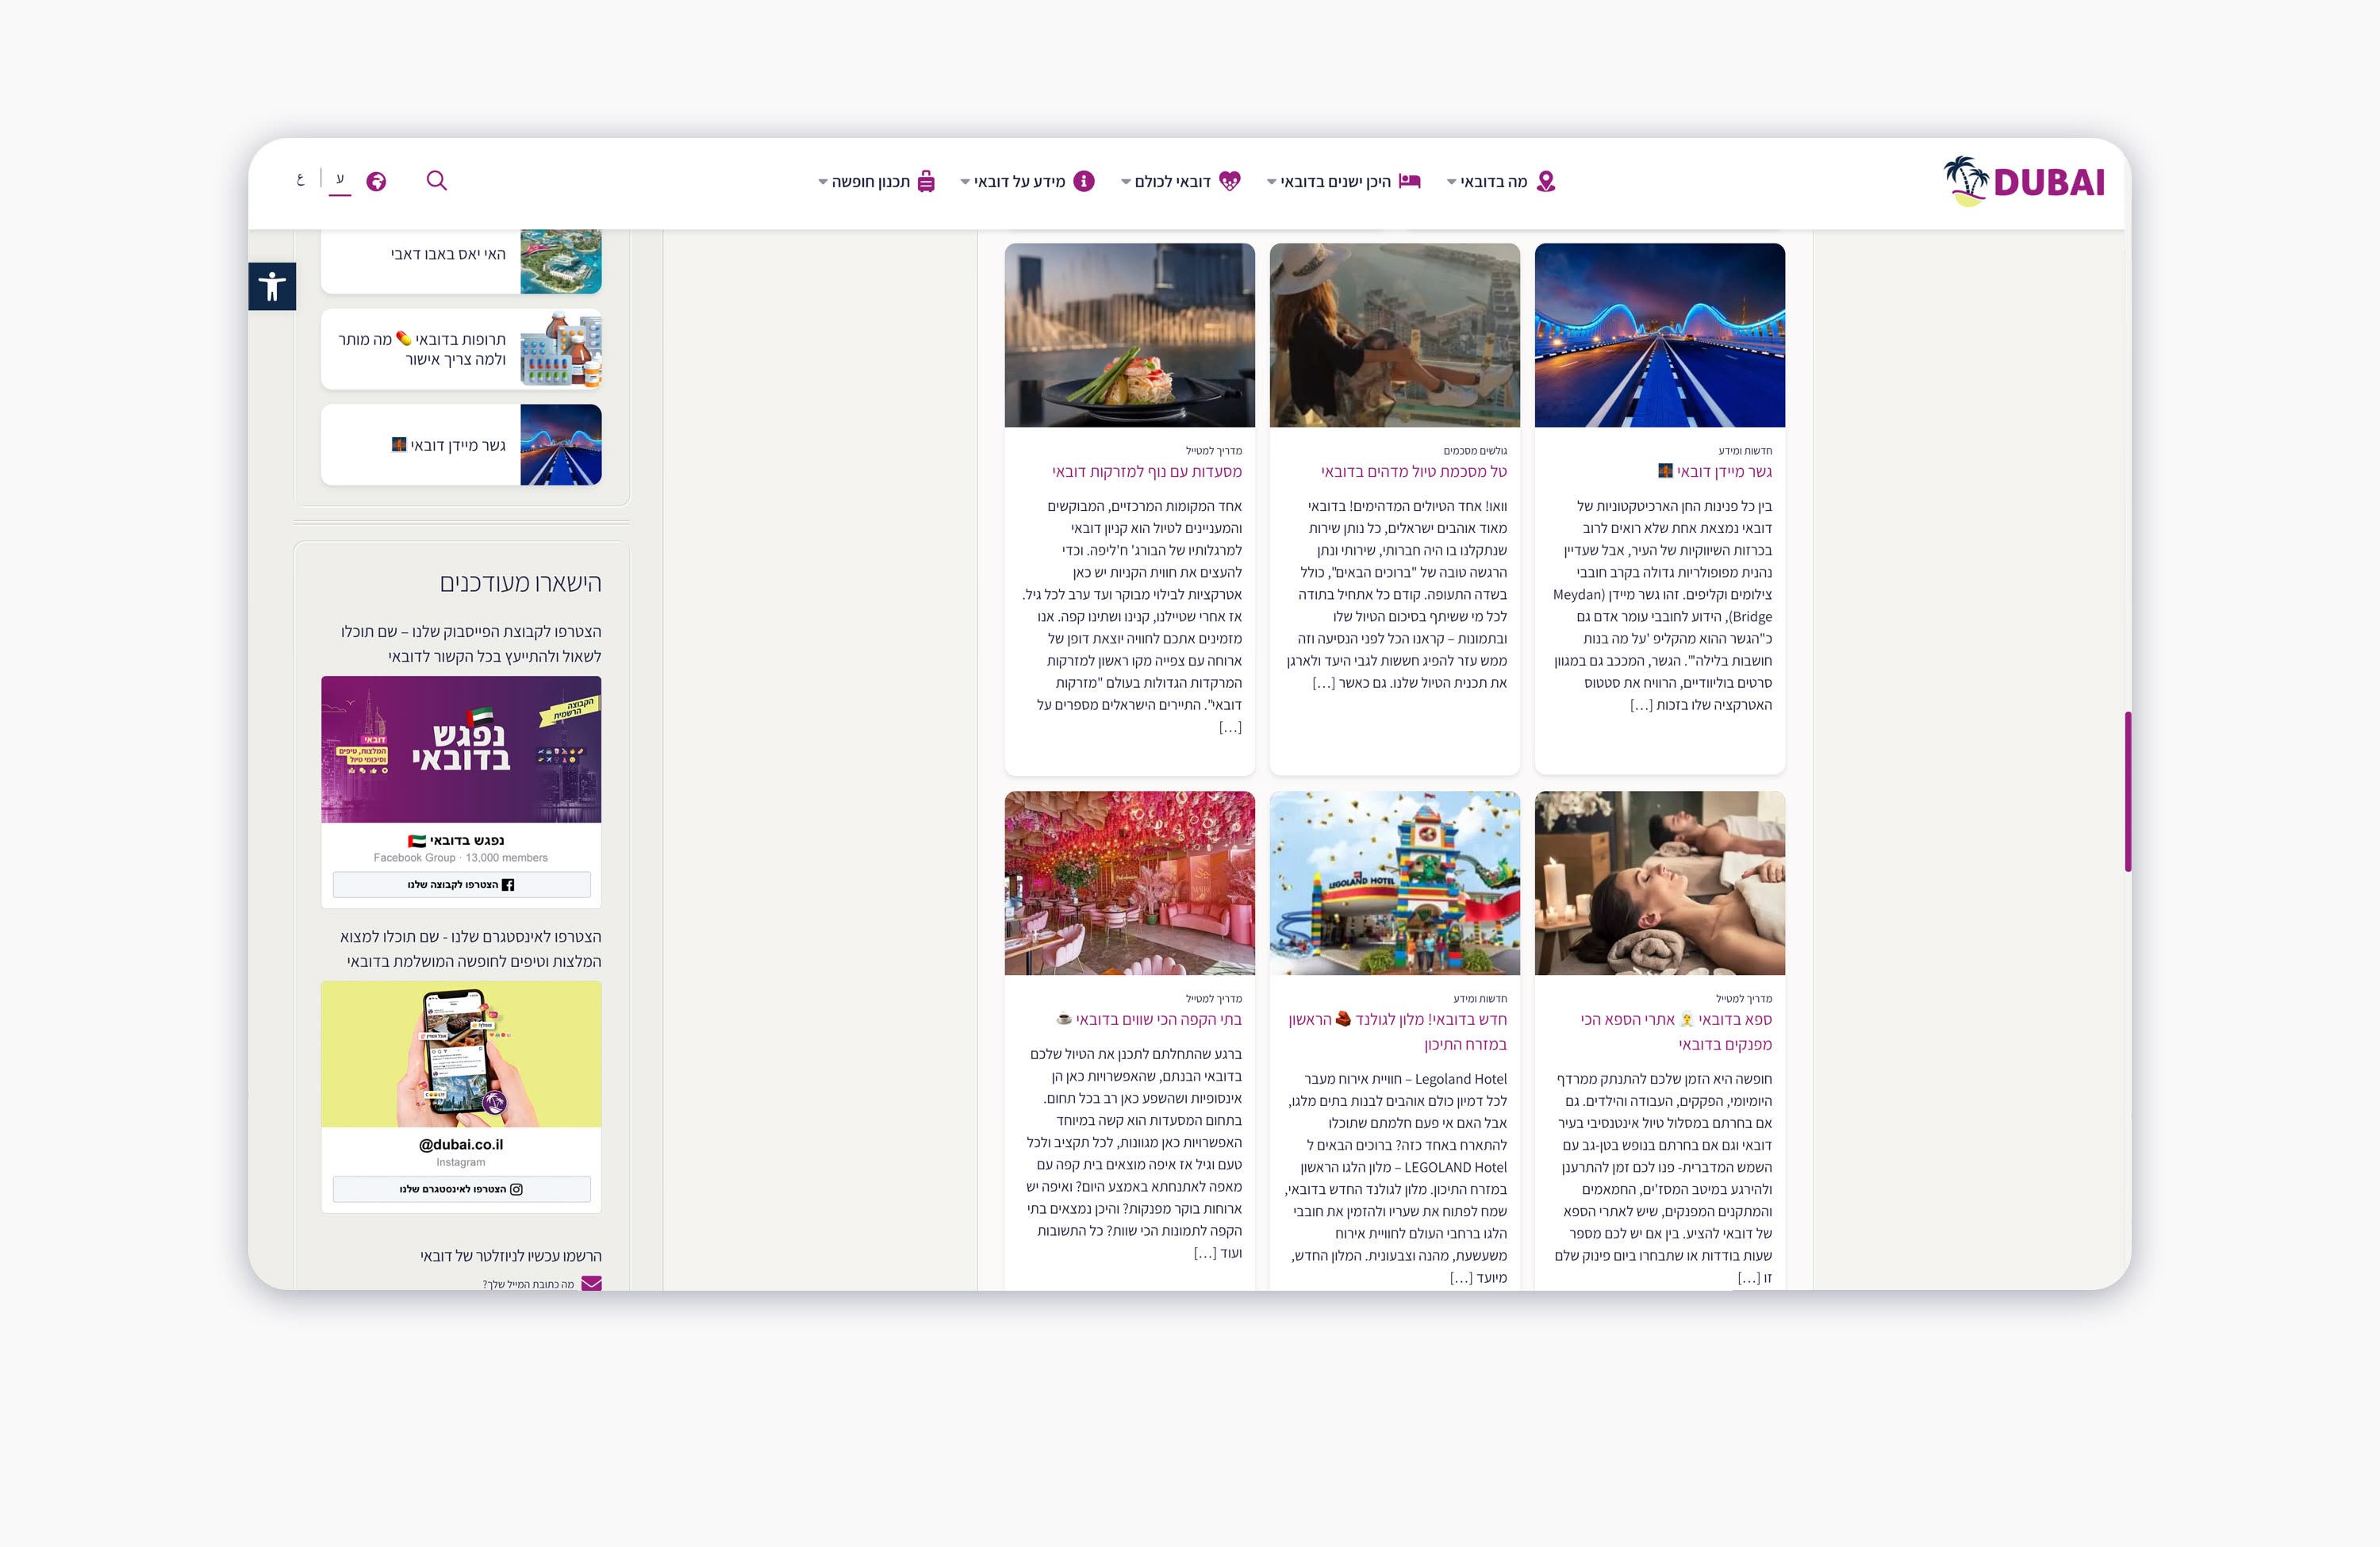Open article 'חדש בדובאי! מלון לגולנד' title
This screenshot has height=1547, width=2380.
click(x=1398, y=1031)
